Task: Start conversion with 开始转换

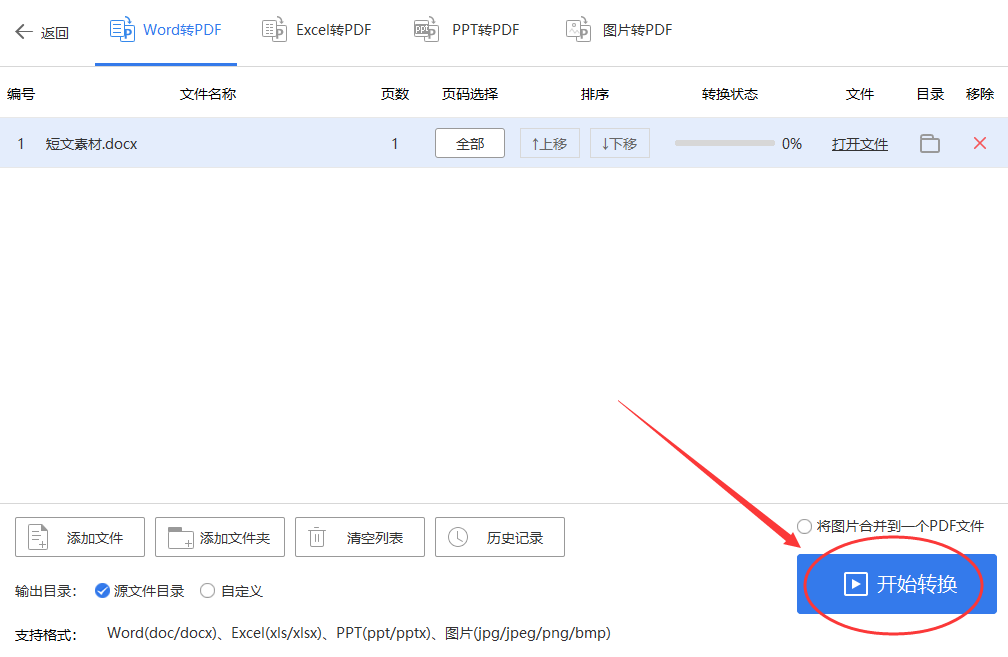Action: click(x=897, y=584)
